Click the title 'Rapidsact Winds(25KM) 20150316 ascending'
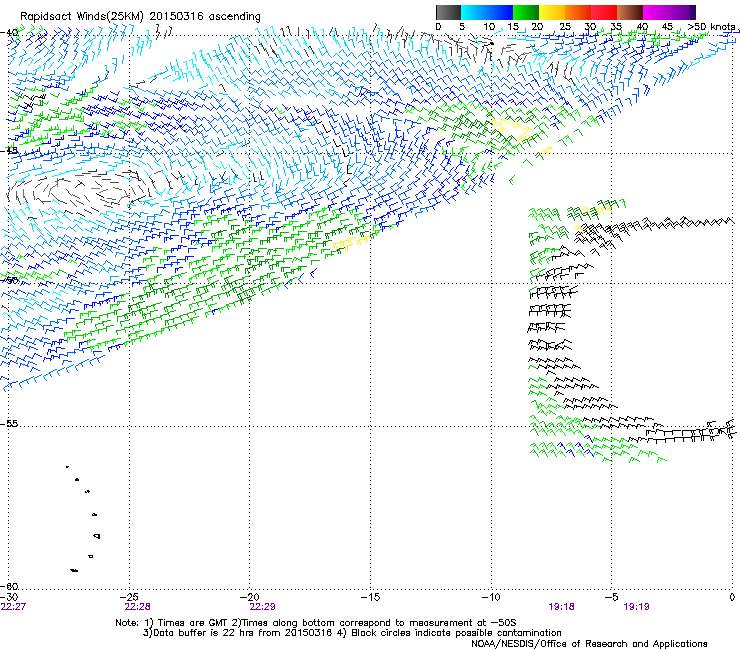Viewport: 740px width, 650px height. pyautogui.click(x=140, y=17)
